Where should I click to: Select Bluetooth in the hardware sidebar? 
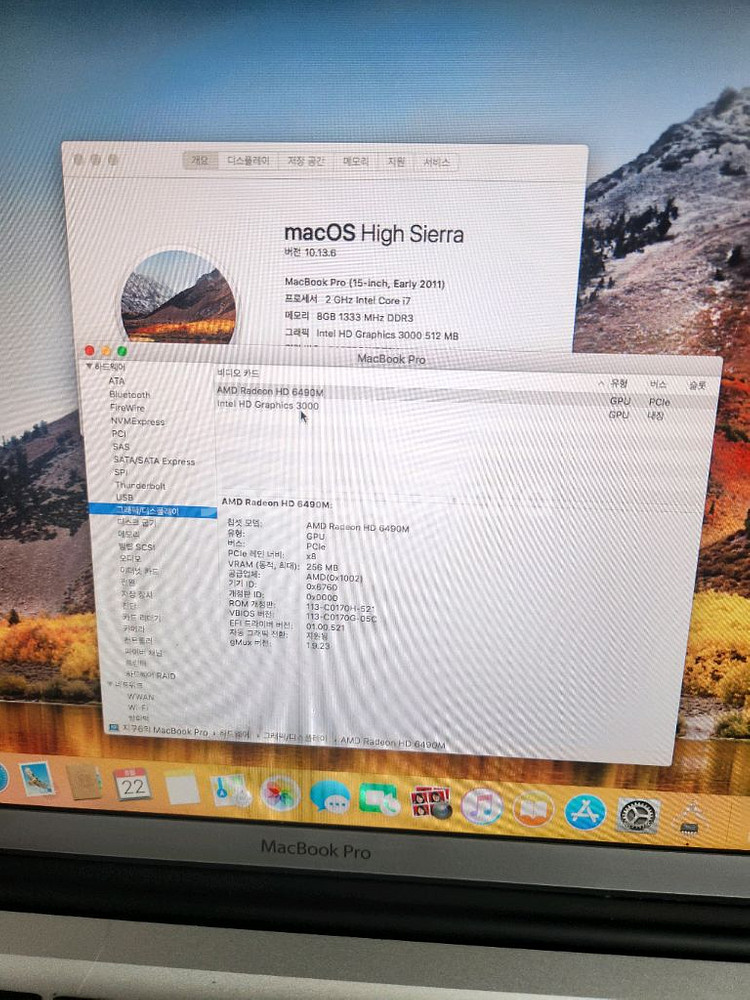click(x=129, y=395)
